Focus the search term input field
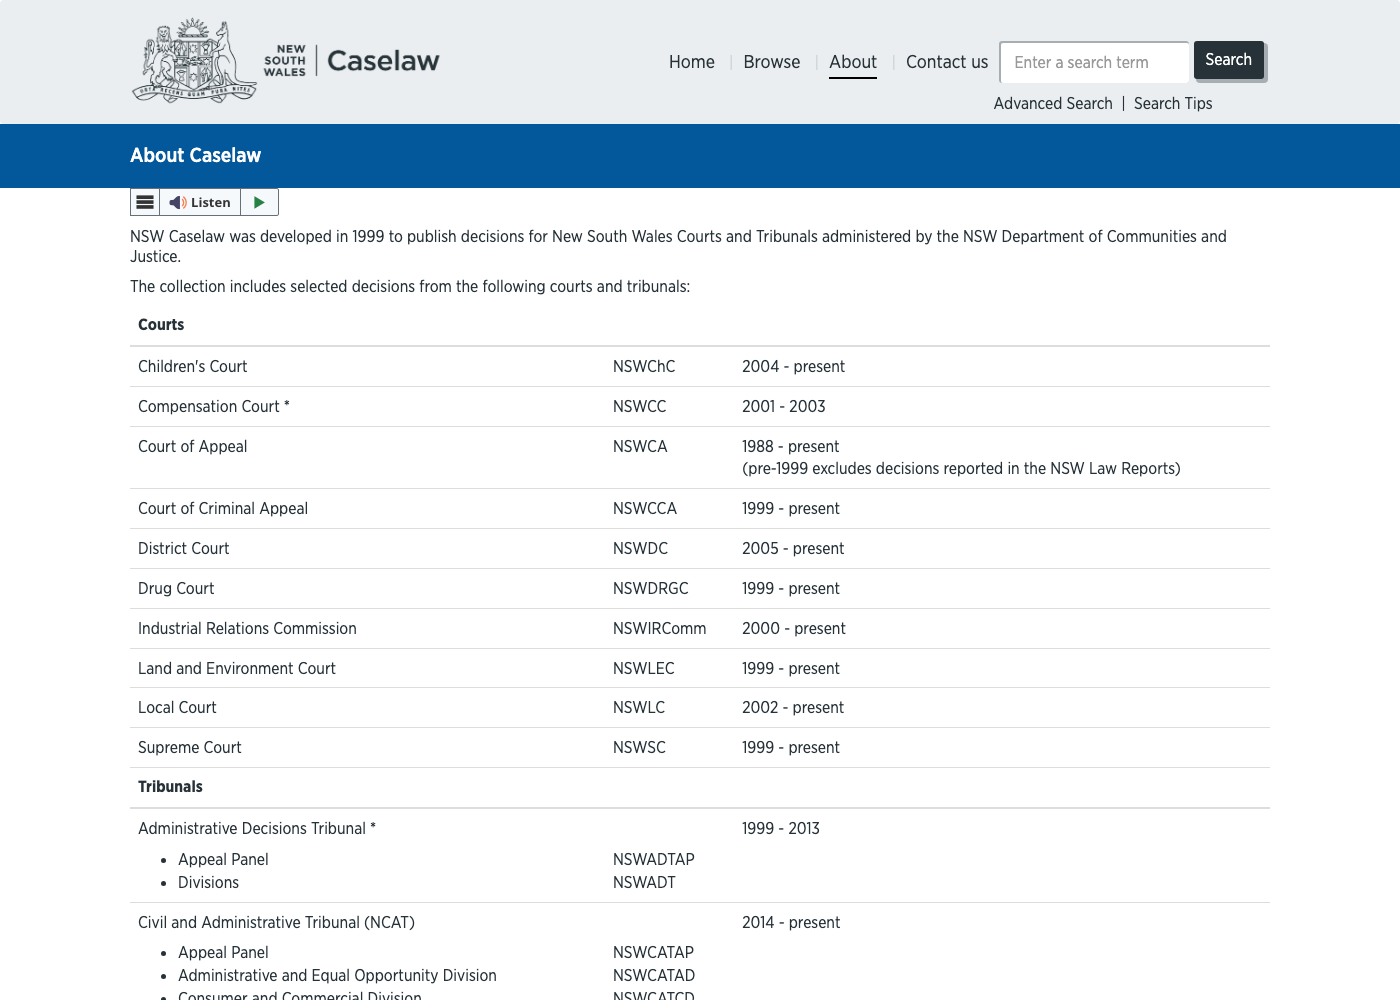 point(1095,62)
